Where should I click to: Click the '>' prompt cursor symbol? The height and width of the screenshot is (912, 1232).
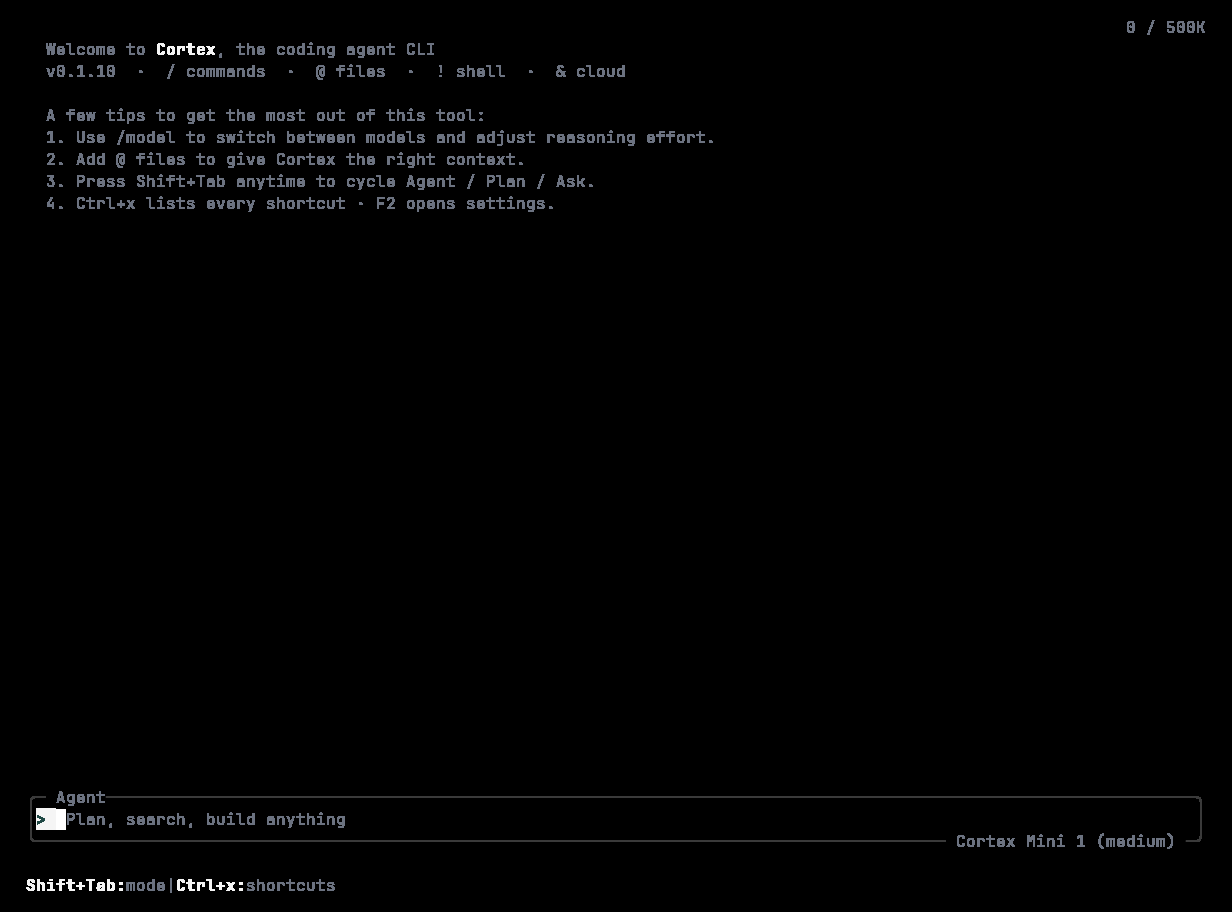41,819
